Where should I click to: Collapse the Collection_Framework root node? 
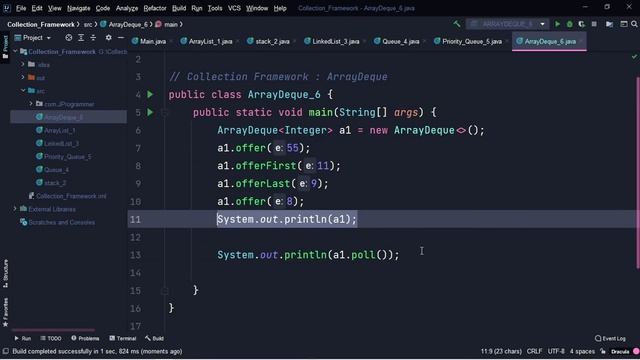coord(16,51)
